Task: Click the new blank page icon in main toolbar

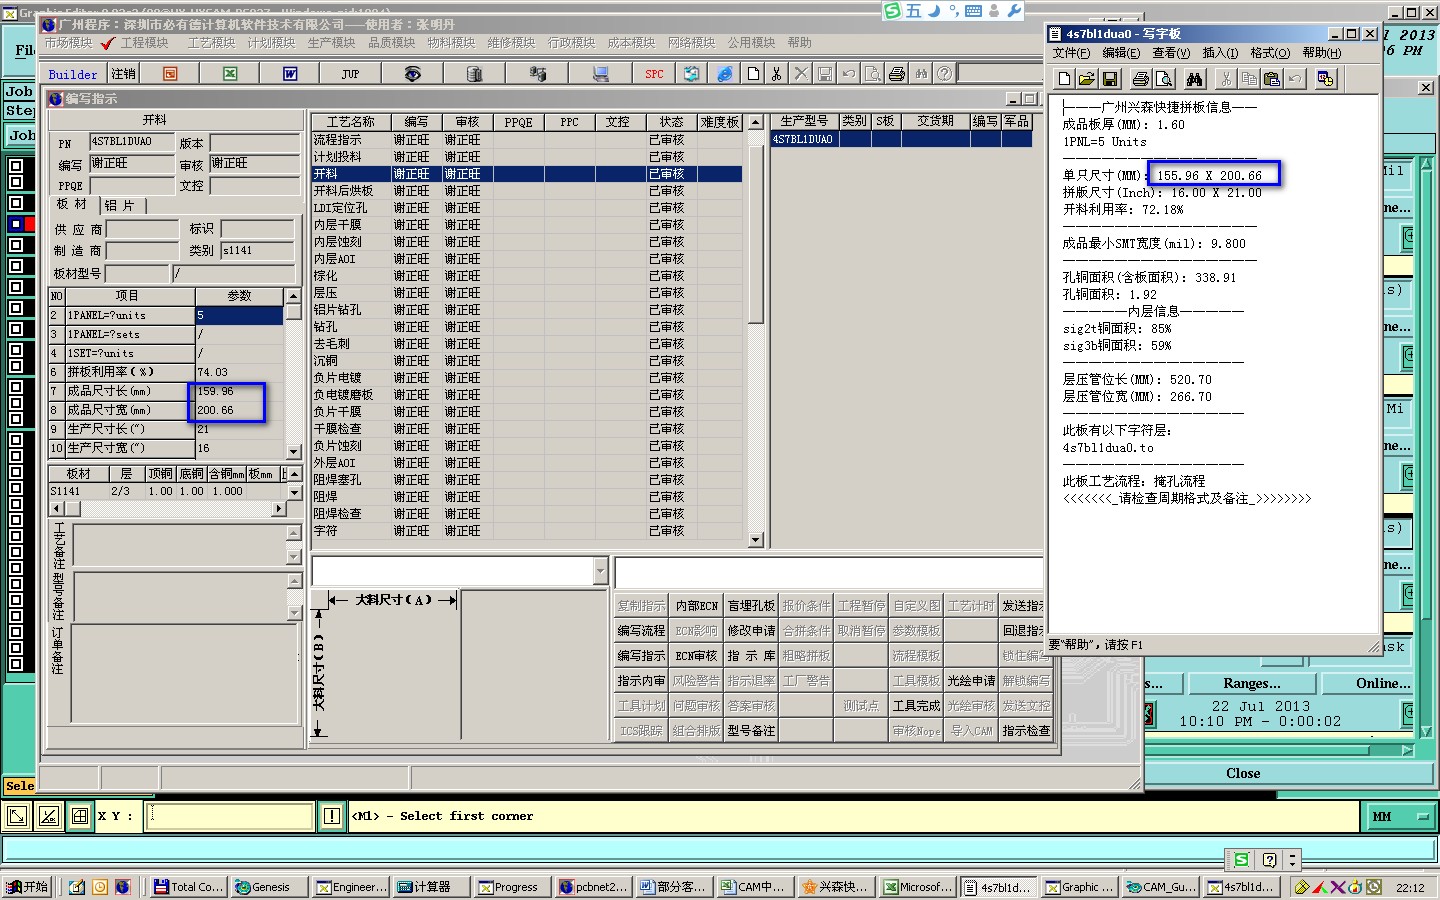Action: tap(753, 74)
